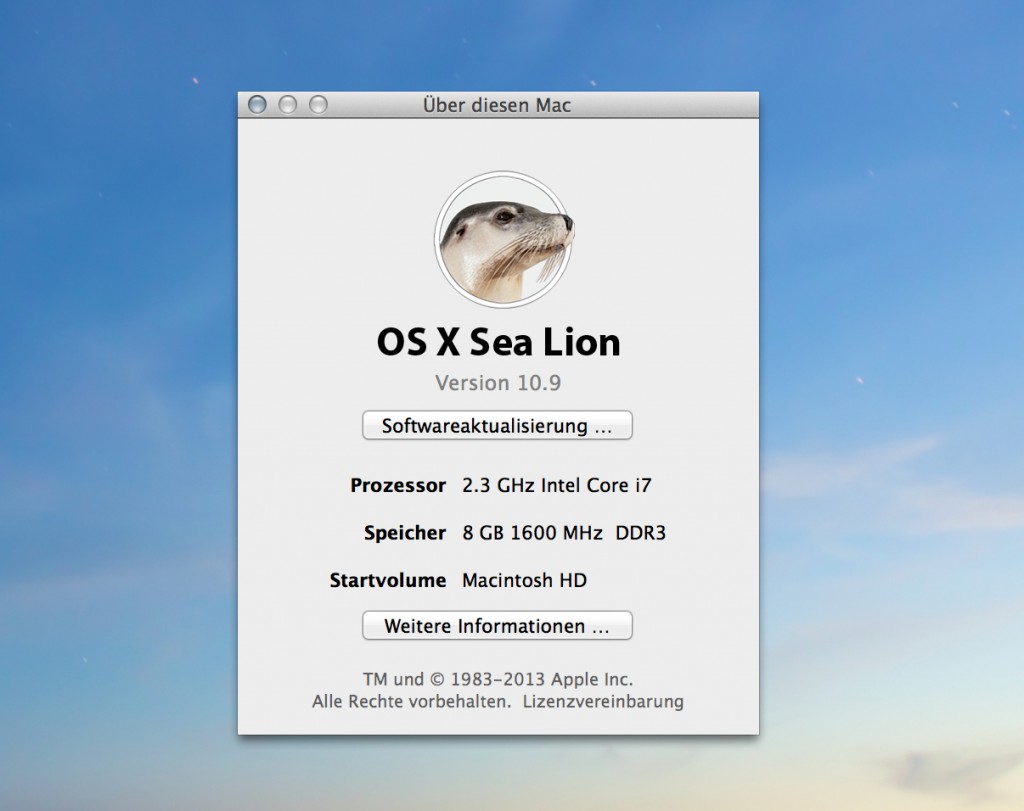Viewport: 1024px width, 811px height.
Task: Minimize the Über diesen Mac window
Action: coord(287,104)
